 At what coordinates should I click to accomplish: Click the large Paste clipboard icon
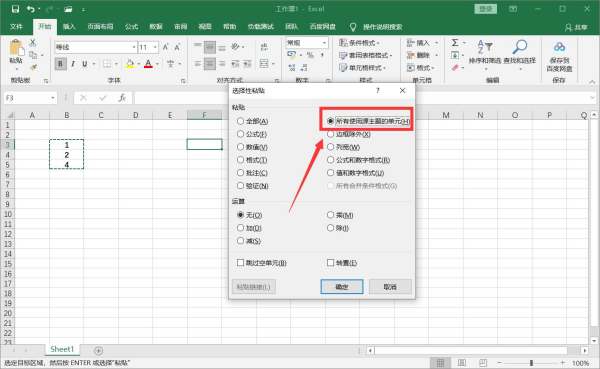(16, 47)
